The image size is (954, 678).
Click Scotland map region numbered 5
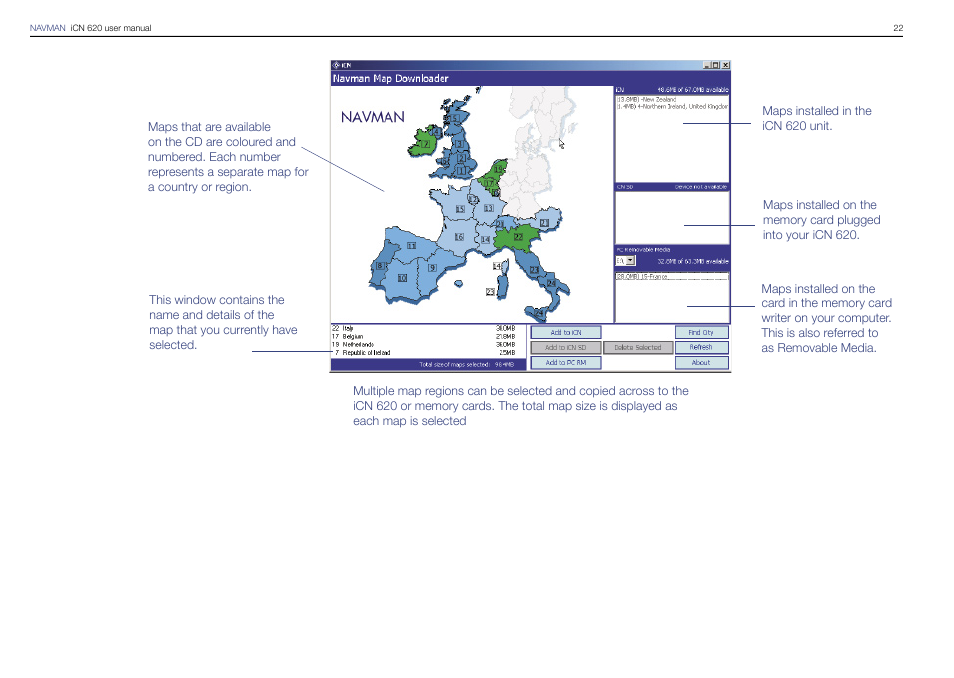coord(454,119)
